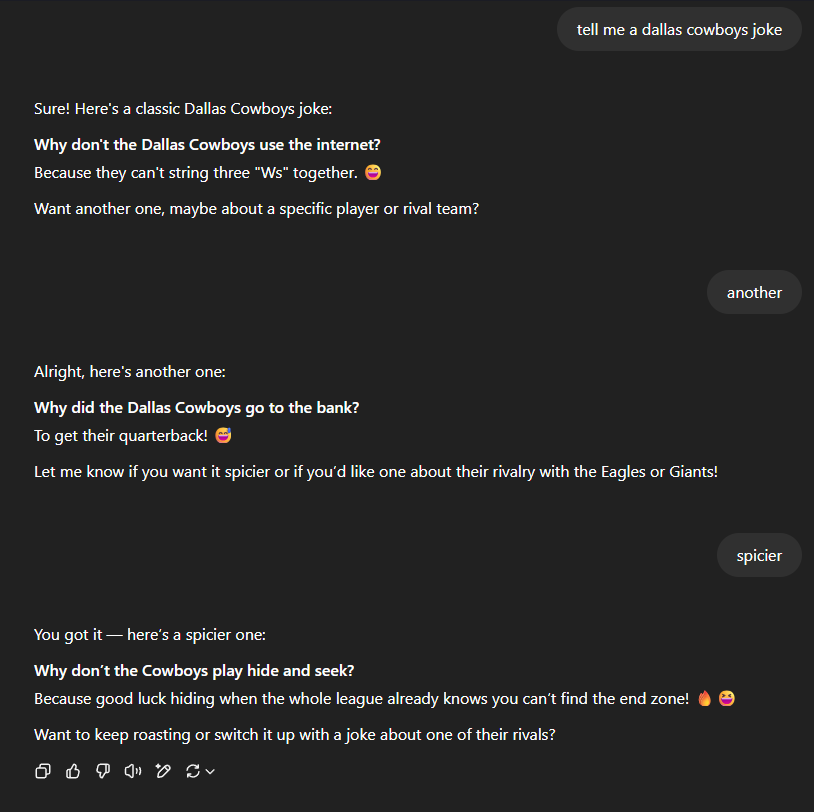The width and height of the screenshot is (814, 812).
Task: Play the response with the read aloud icon
Action: [132, 770]
